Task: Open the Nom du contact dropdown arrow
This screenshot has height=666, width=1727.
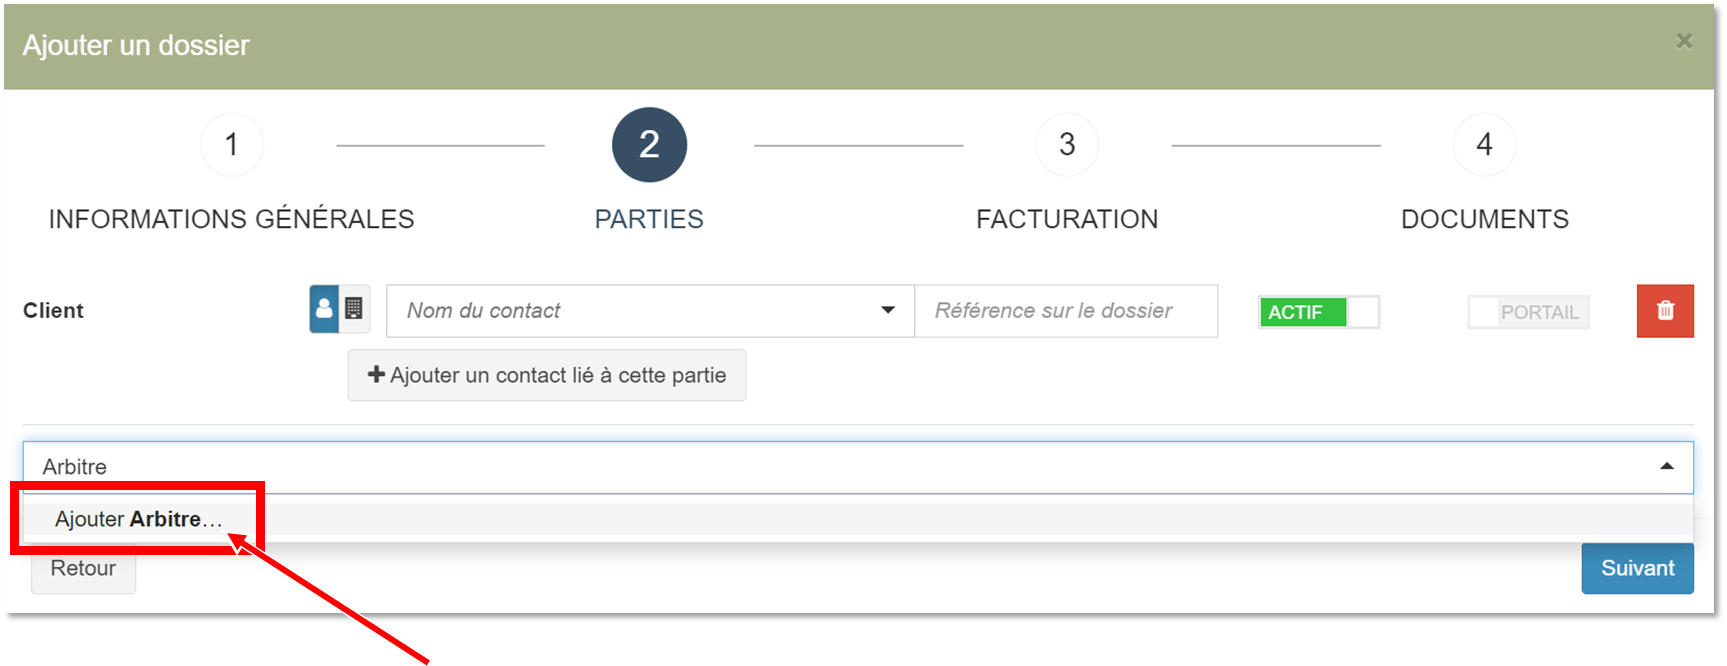Action: click(887, 310)
